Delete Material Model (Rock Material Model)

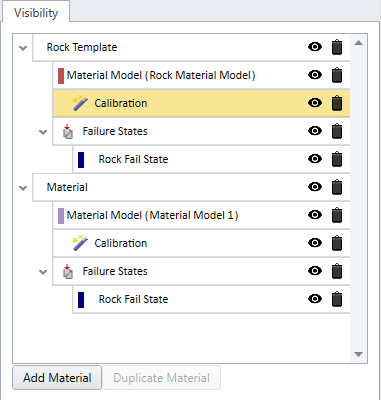coord(337,75)
